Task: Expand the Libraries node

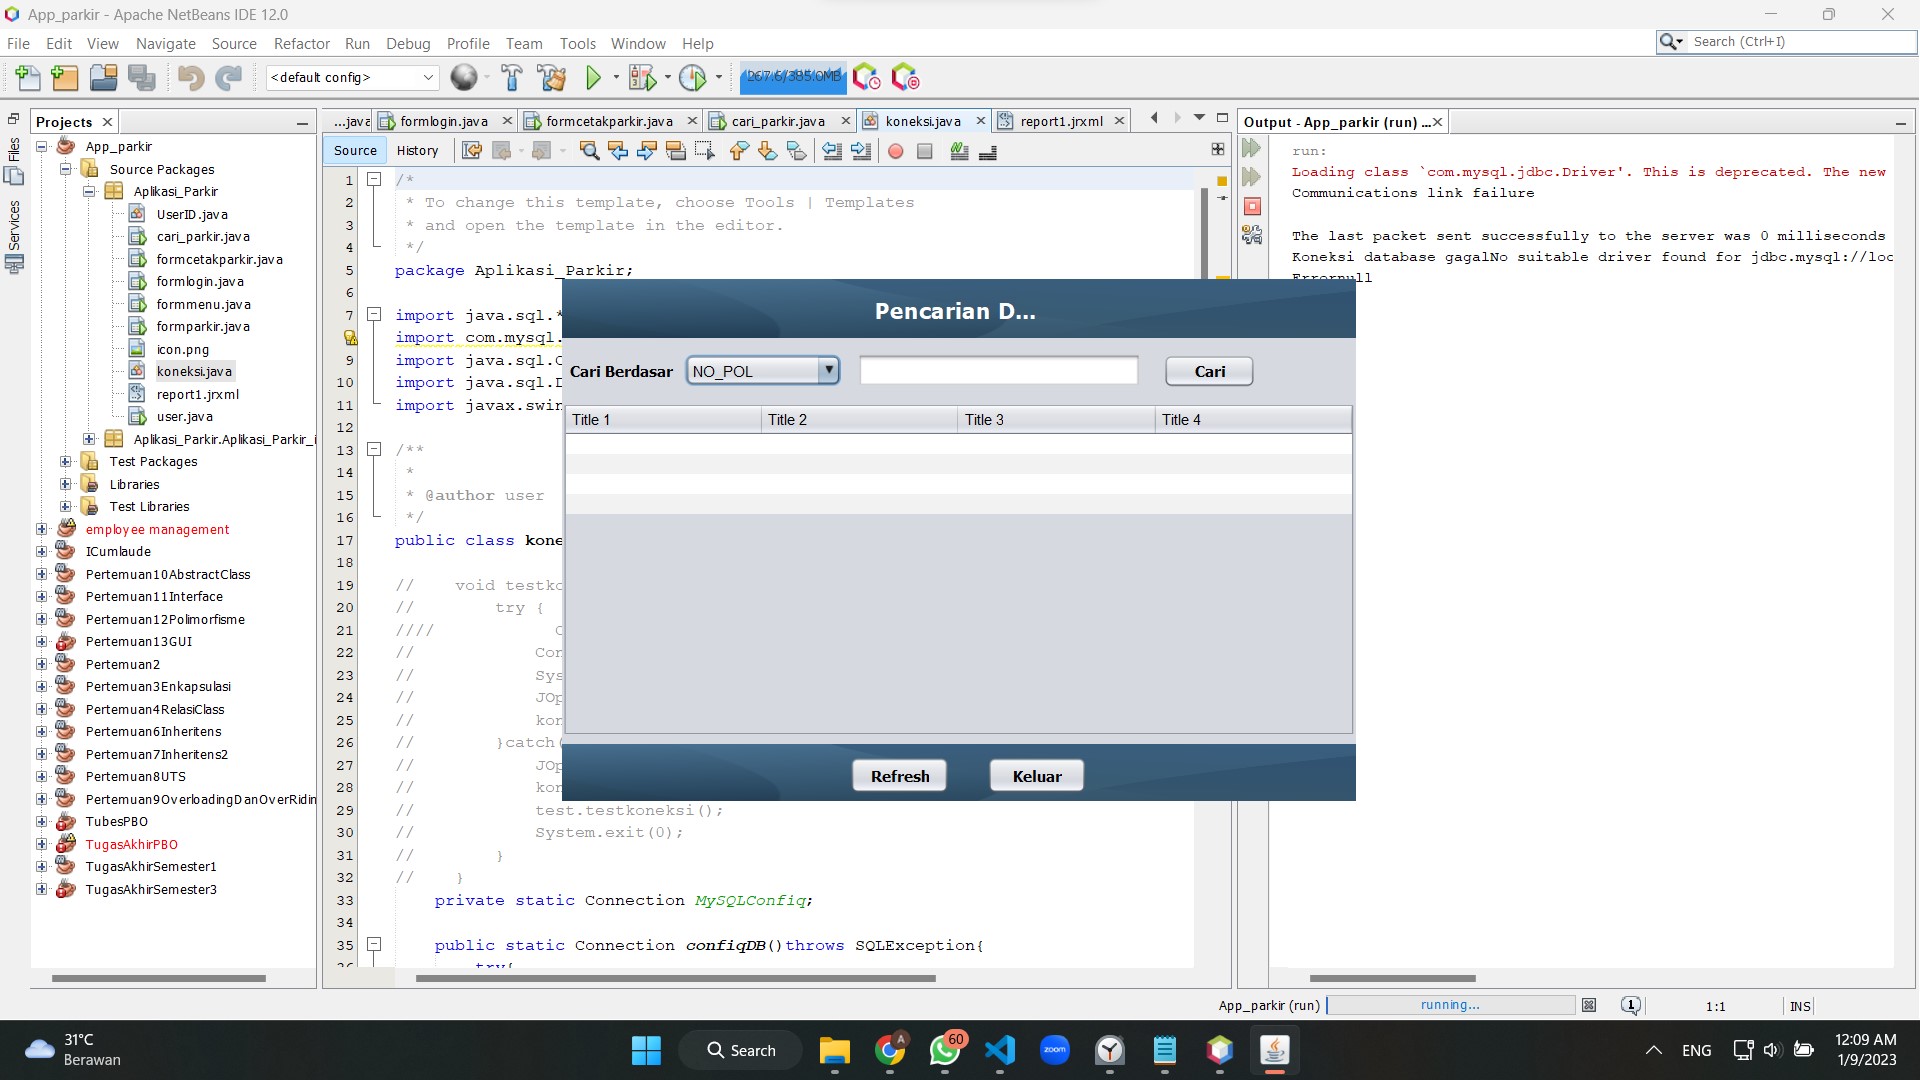Action: (x=65, y=484)
